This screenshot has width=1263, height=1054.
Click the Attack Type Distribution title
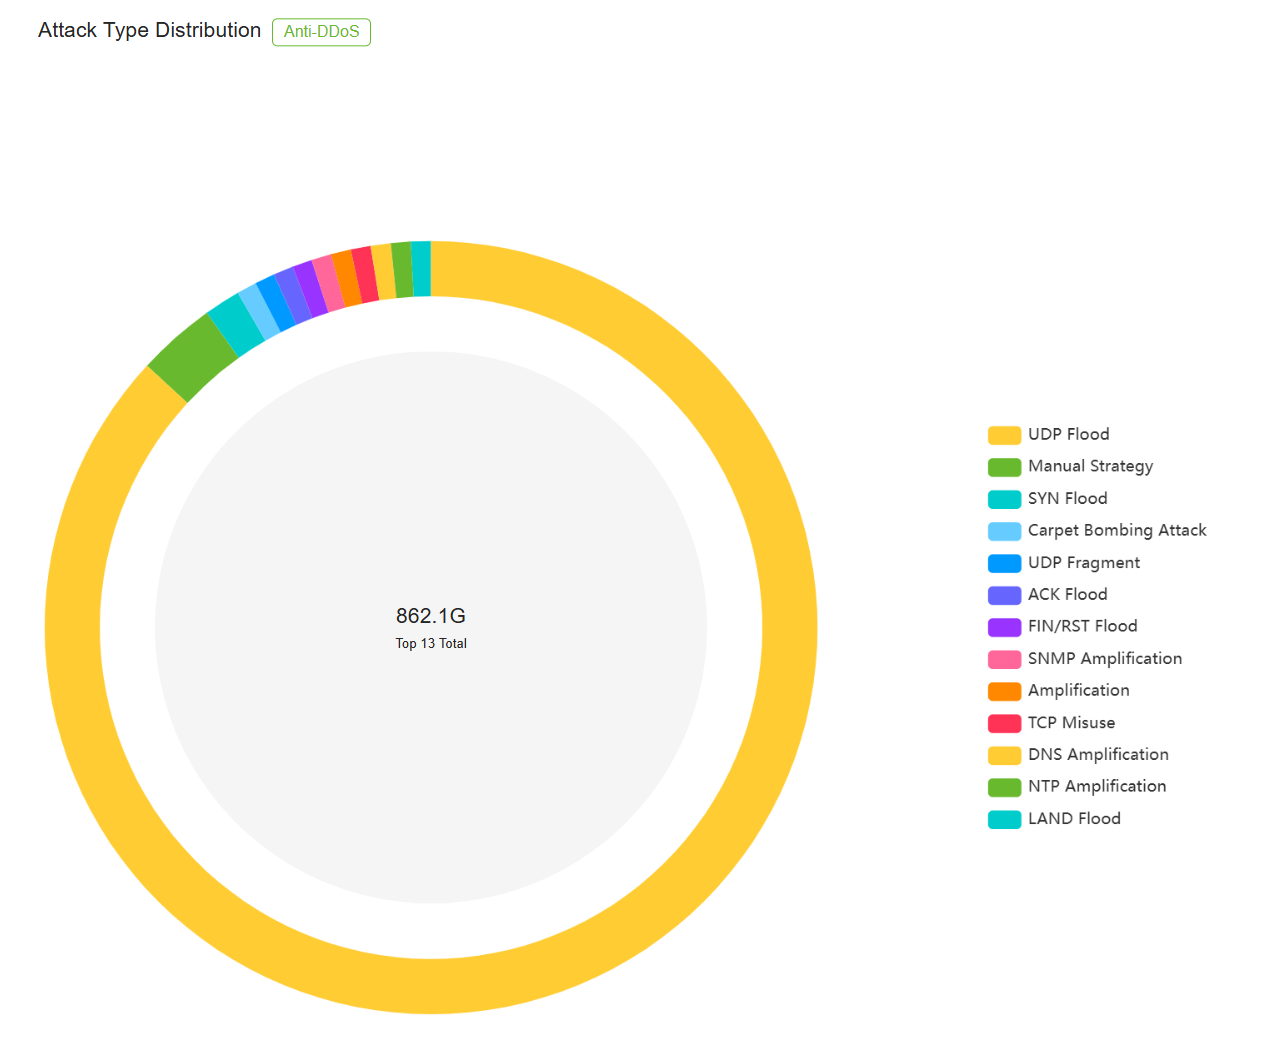tap(149, 31)
